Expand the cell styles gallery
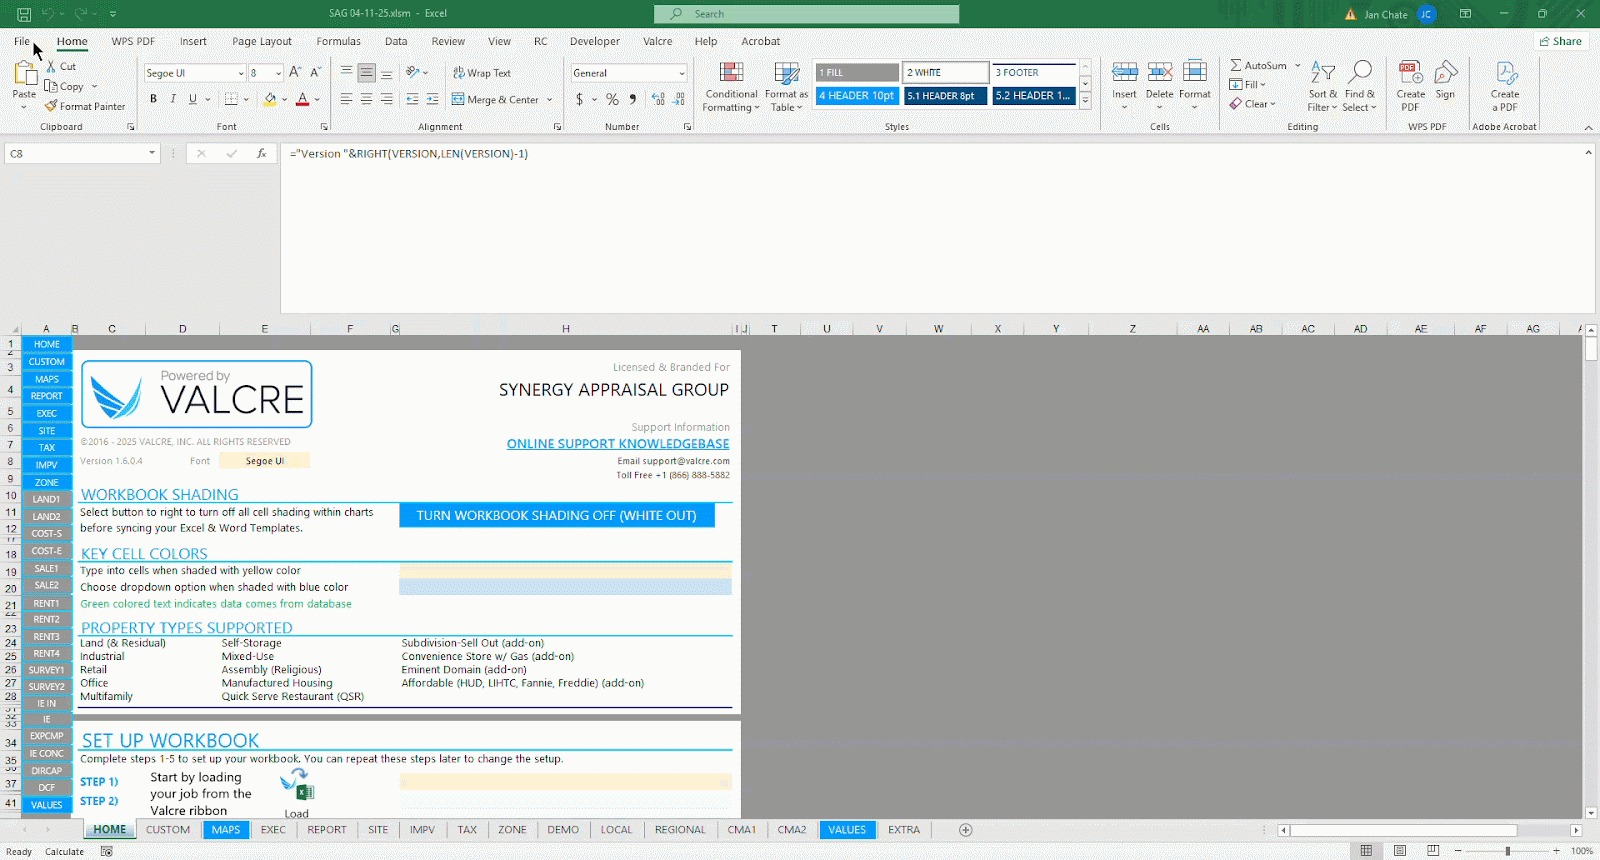This screenshot has height=860, width=1600. [x=1085, y=100]
